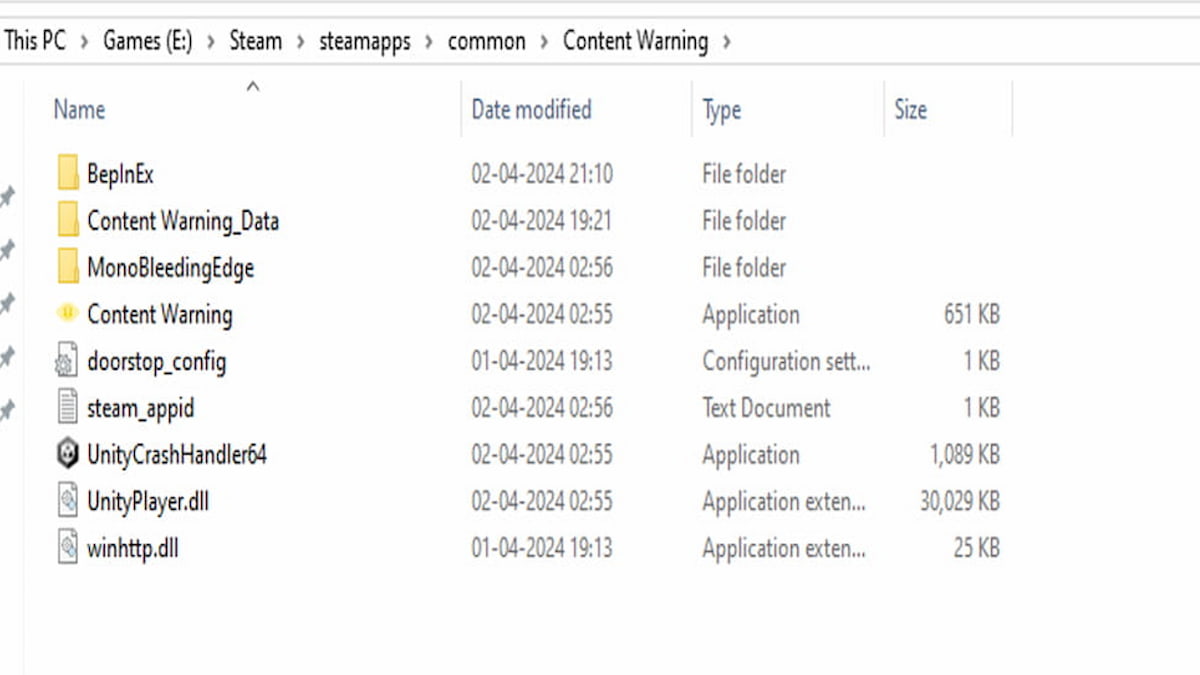The height and width of the screenshot is (675, 1200).
Task: Go to Steam folder in address bar
Action: click(x=255, y=42)
